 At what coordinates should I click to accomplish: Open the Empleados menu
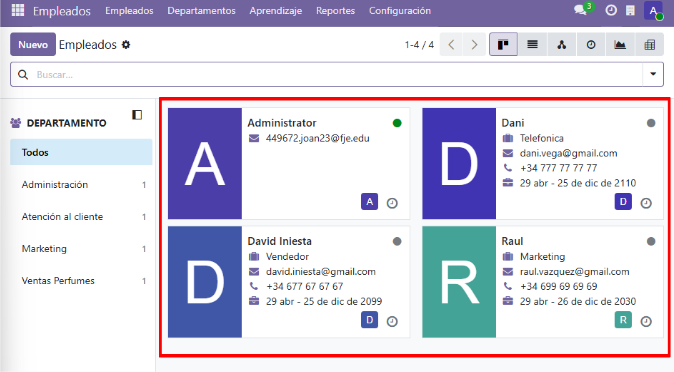pos(129,11)
